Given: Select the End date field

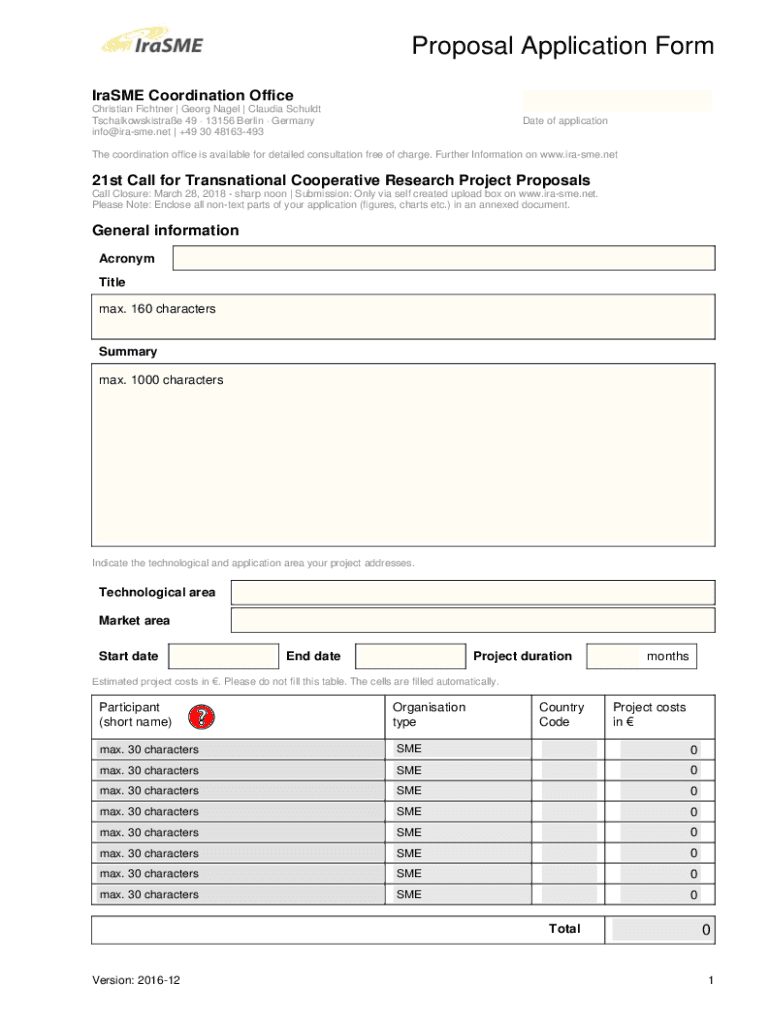Looking at the screenshot, I should (x=410, y=656).
